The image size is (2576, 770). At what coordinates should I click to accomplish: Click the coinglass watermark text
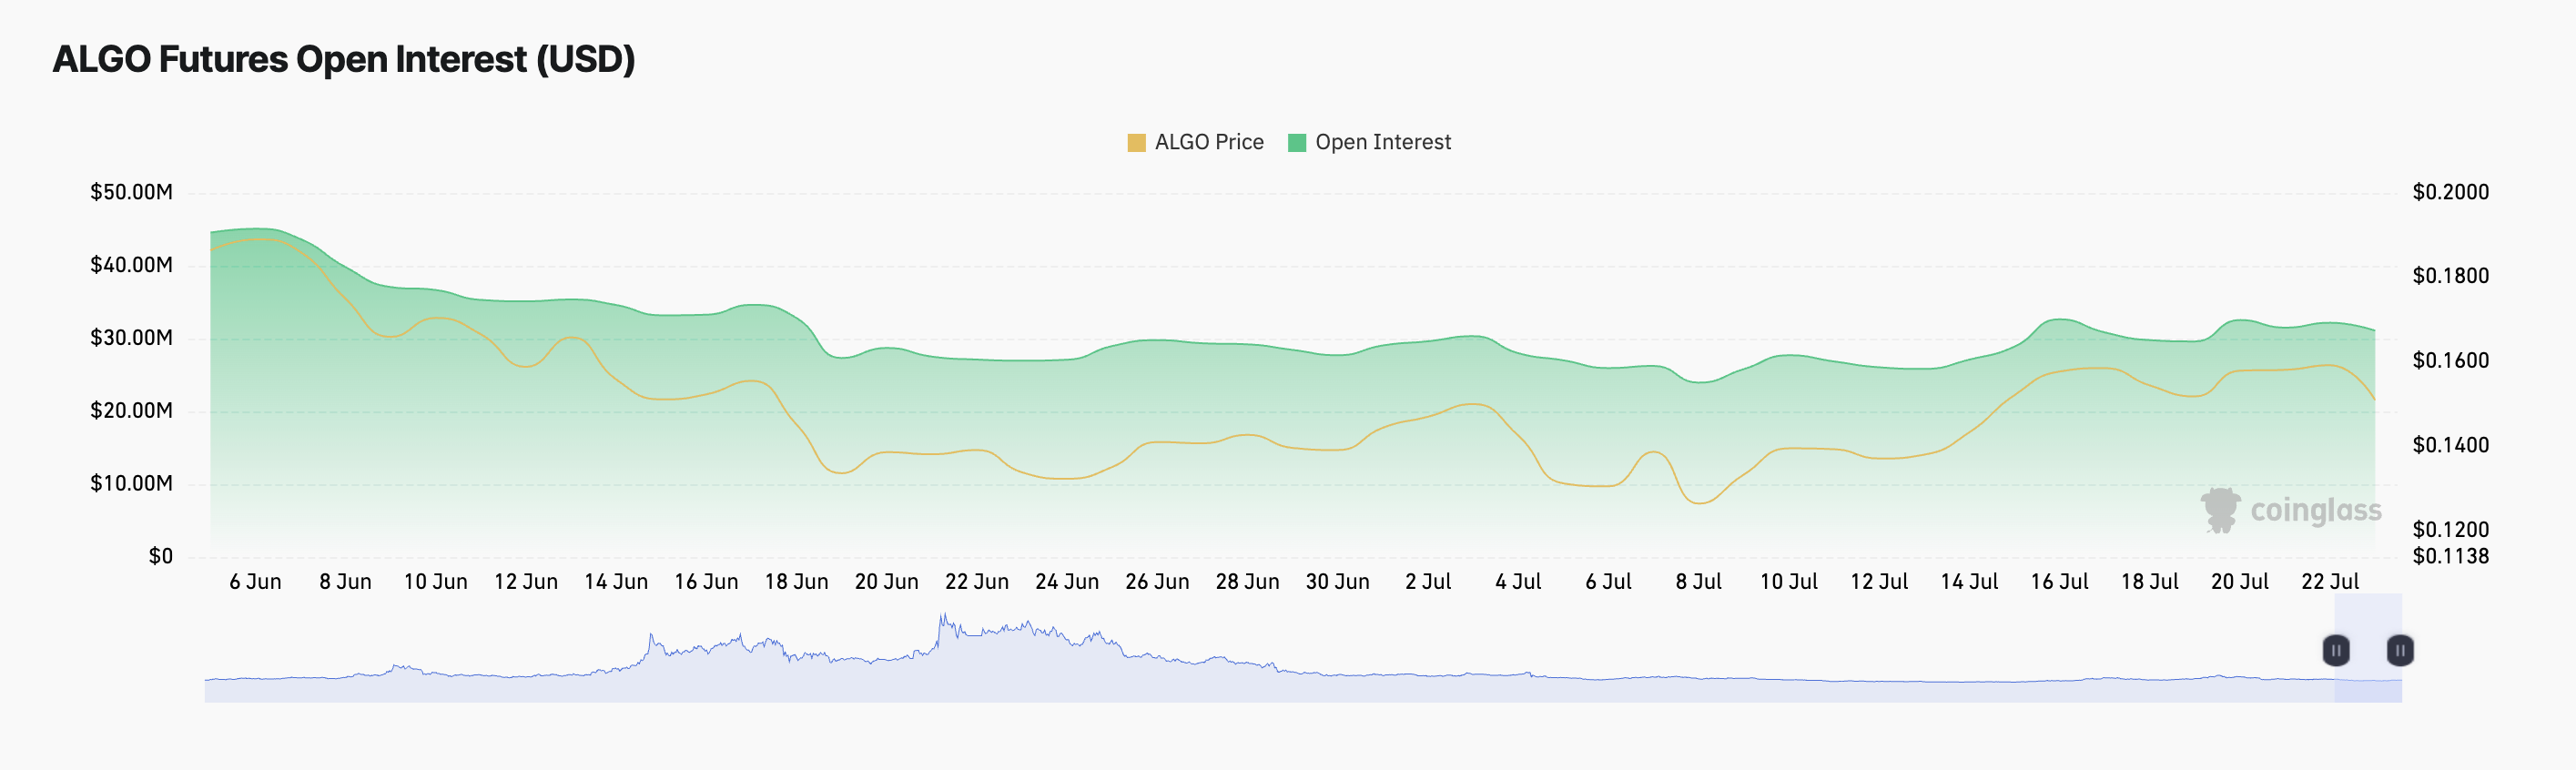click(x=2315, y=511)
